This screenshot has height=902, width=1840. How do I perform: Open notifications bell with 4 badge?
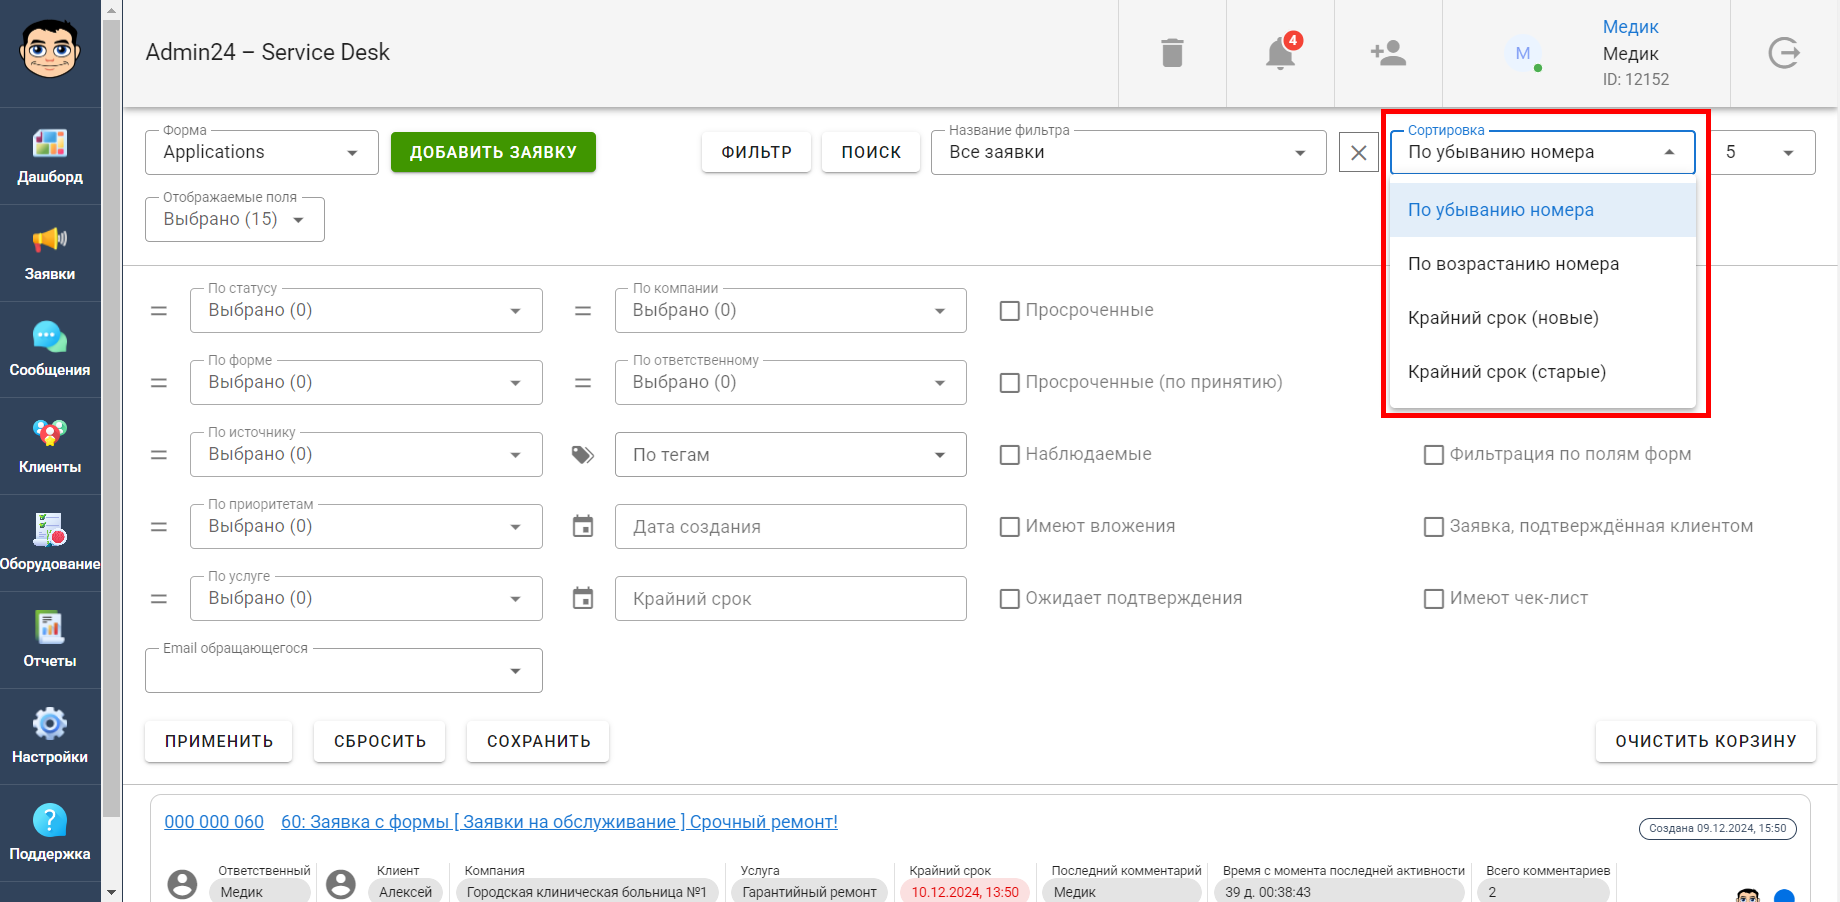click(1281, 52)
